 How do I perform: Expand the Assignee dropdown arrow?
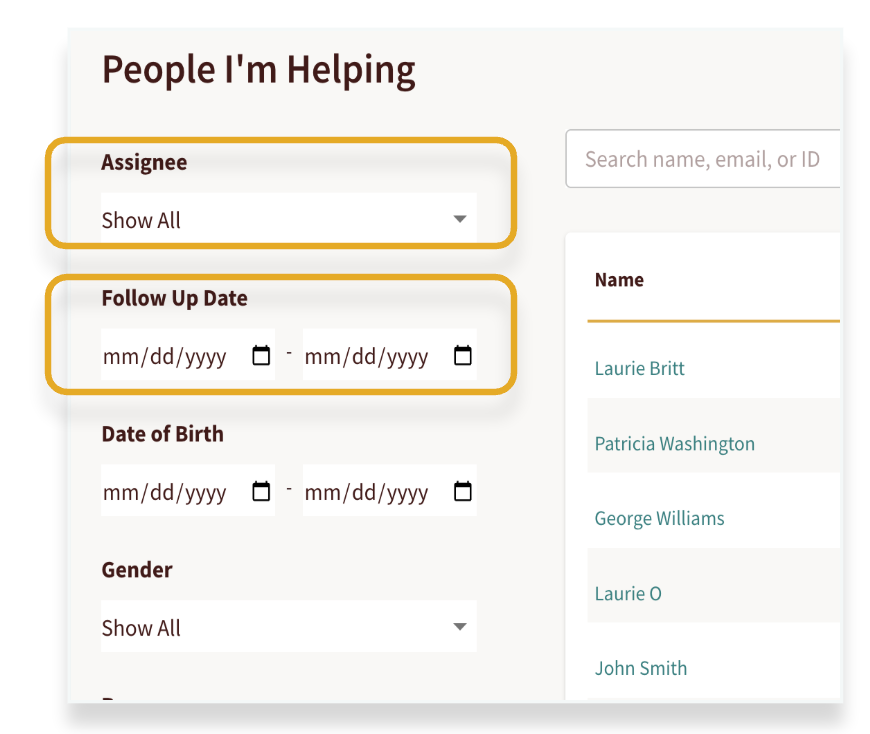click(x=459, y=219)
